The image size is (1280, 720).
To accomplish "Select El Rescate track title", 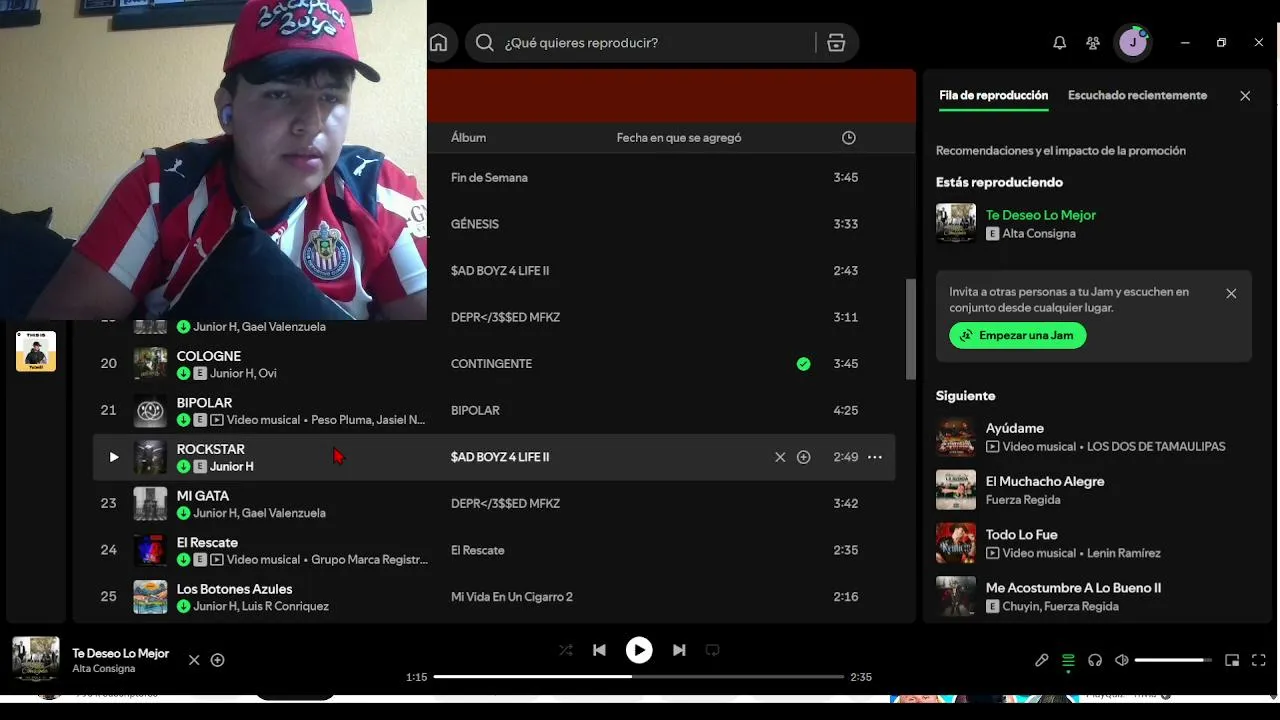I will click(x=207, y=543).
